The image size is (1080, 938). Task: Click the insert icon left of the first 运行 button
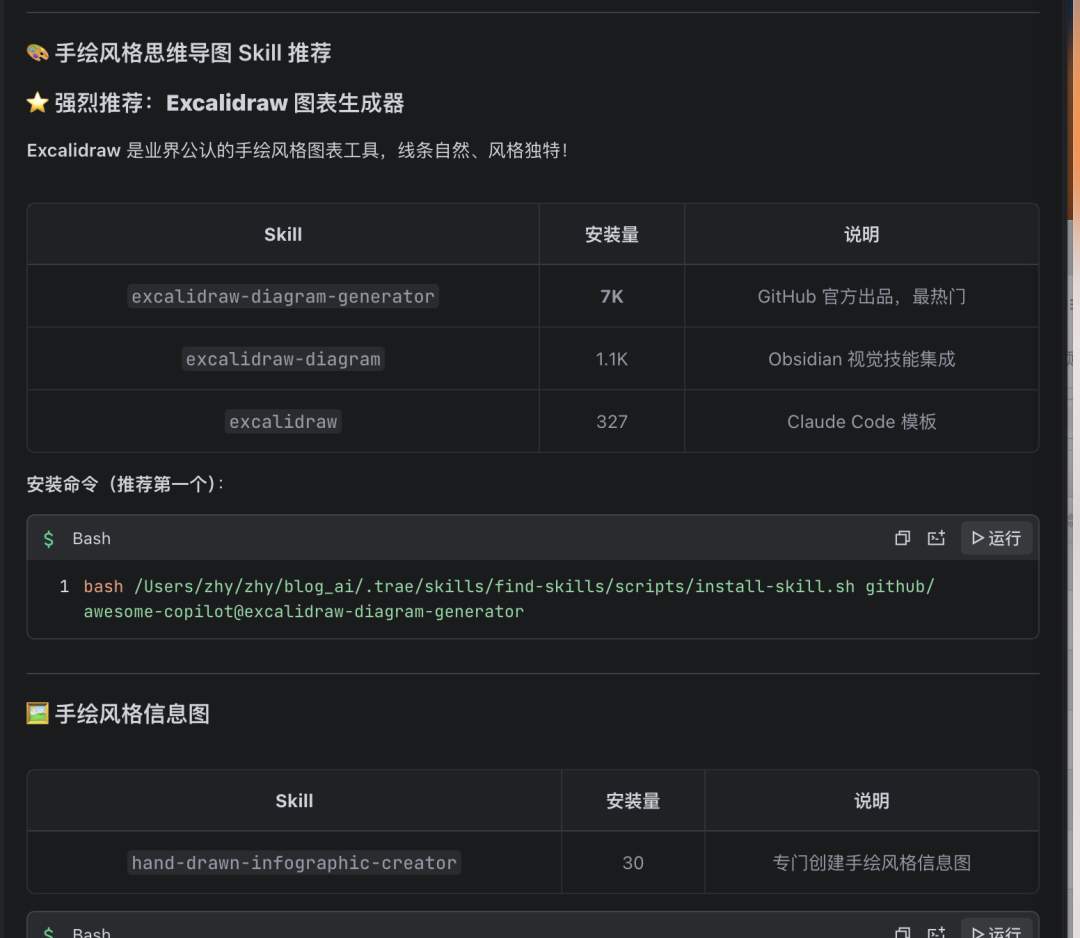[x=936, y=538]
